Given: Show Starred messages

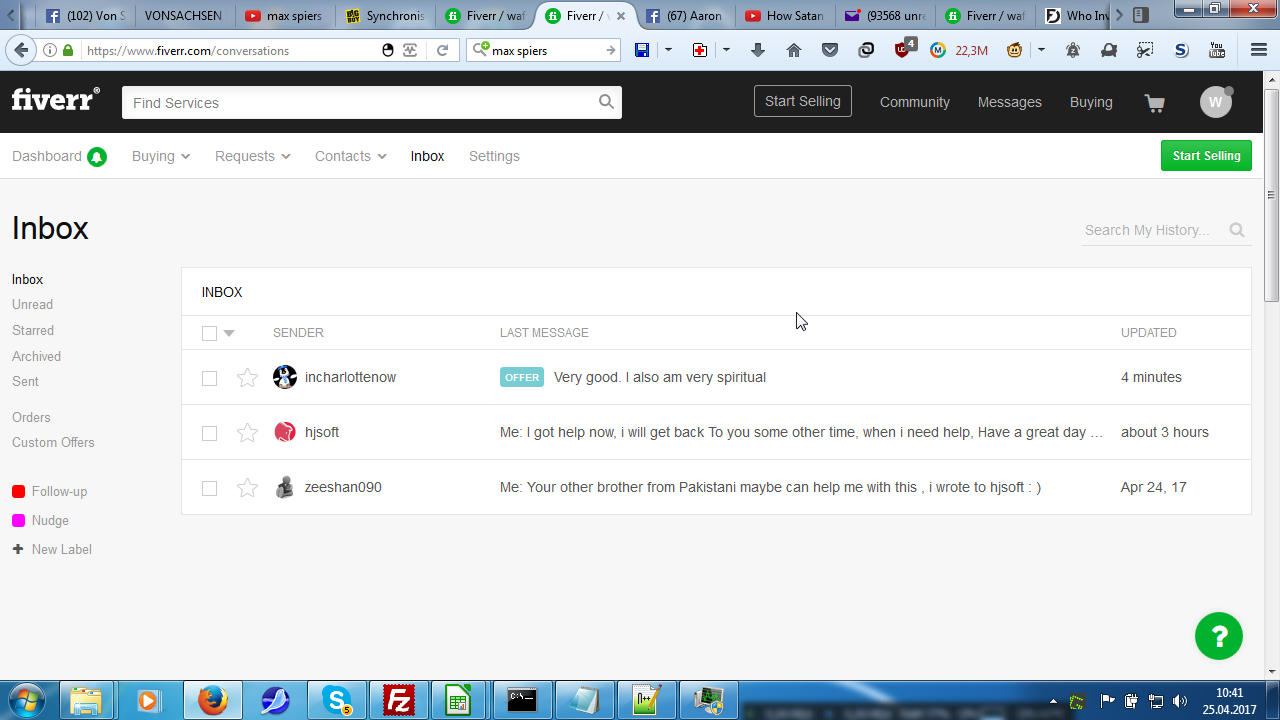Looking at the screenshot, I should [33, 331].
